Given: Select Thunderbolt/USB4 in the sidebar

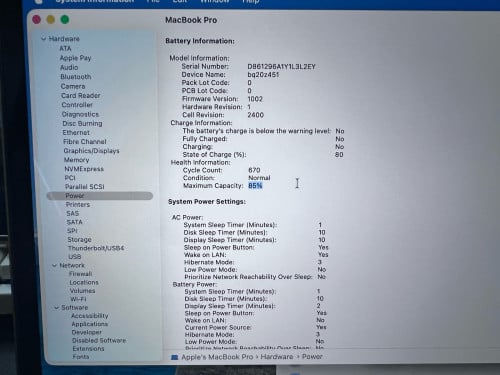Looking at the screenshot, I should (x=96, y=248).
